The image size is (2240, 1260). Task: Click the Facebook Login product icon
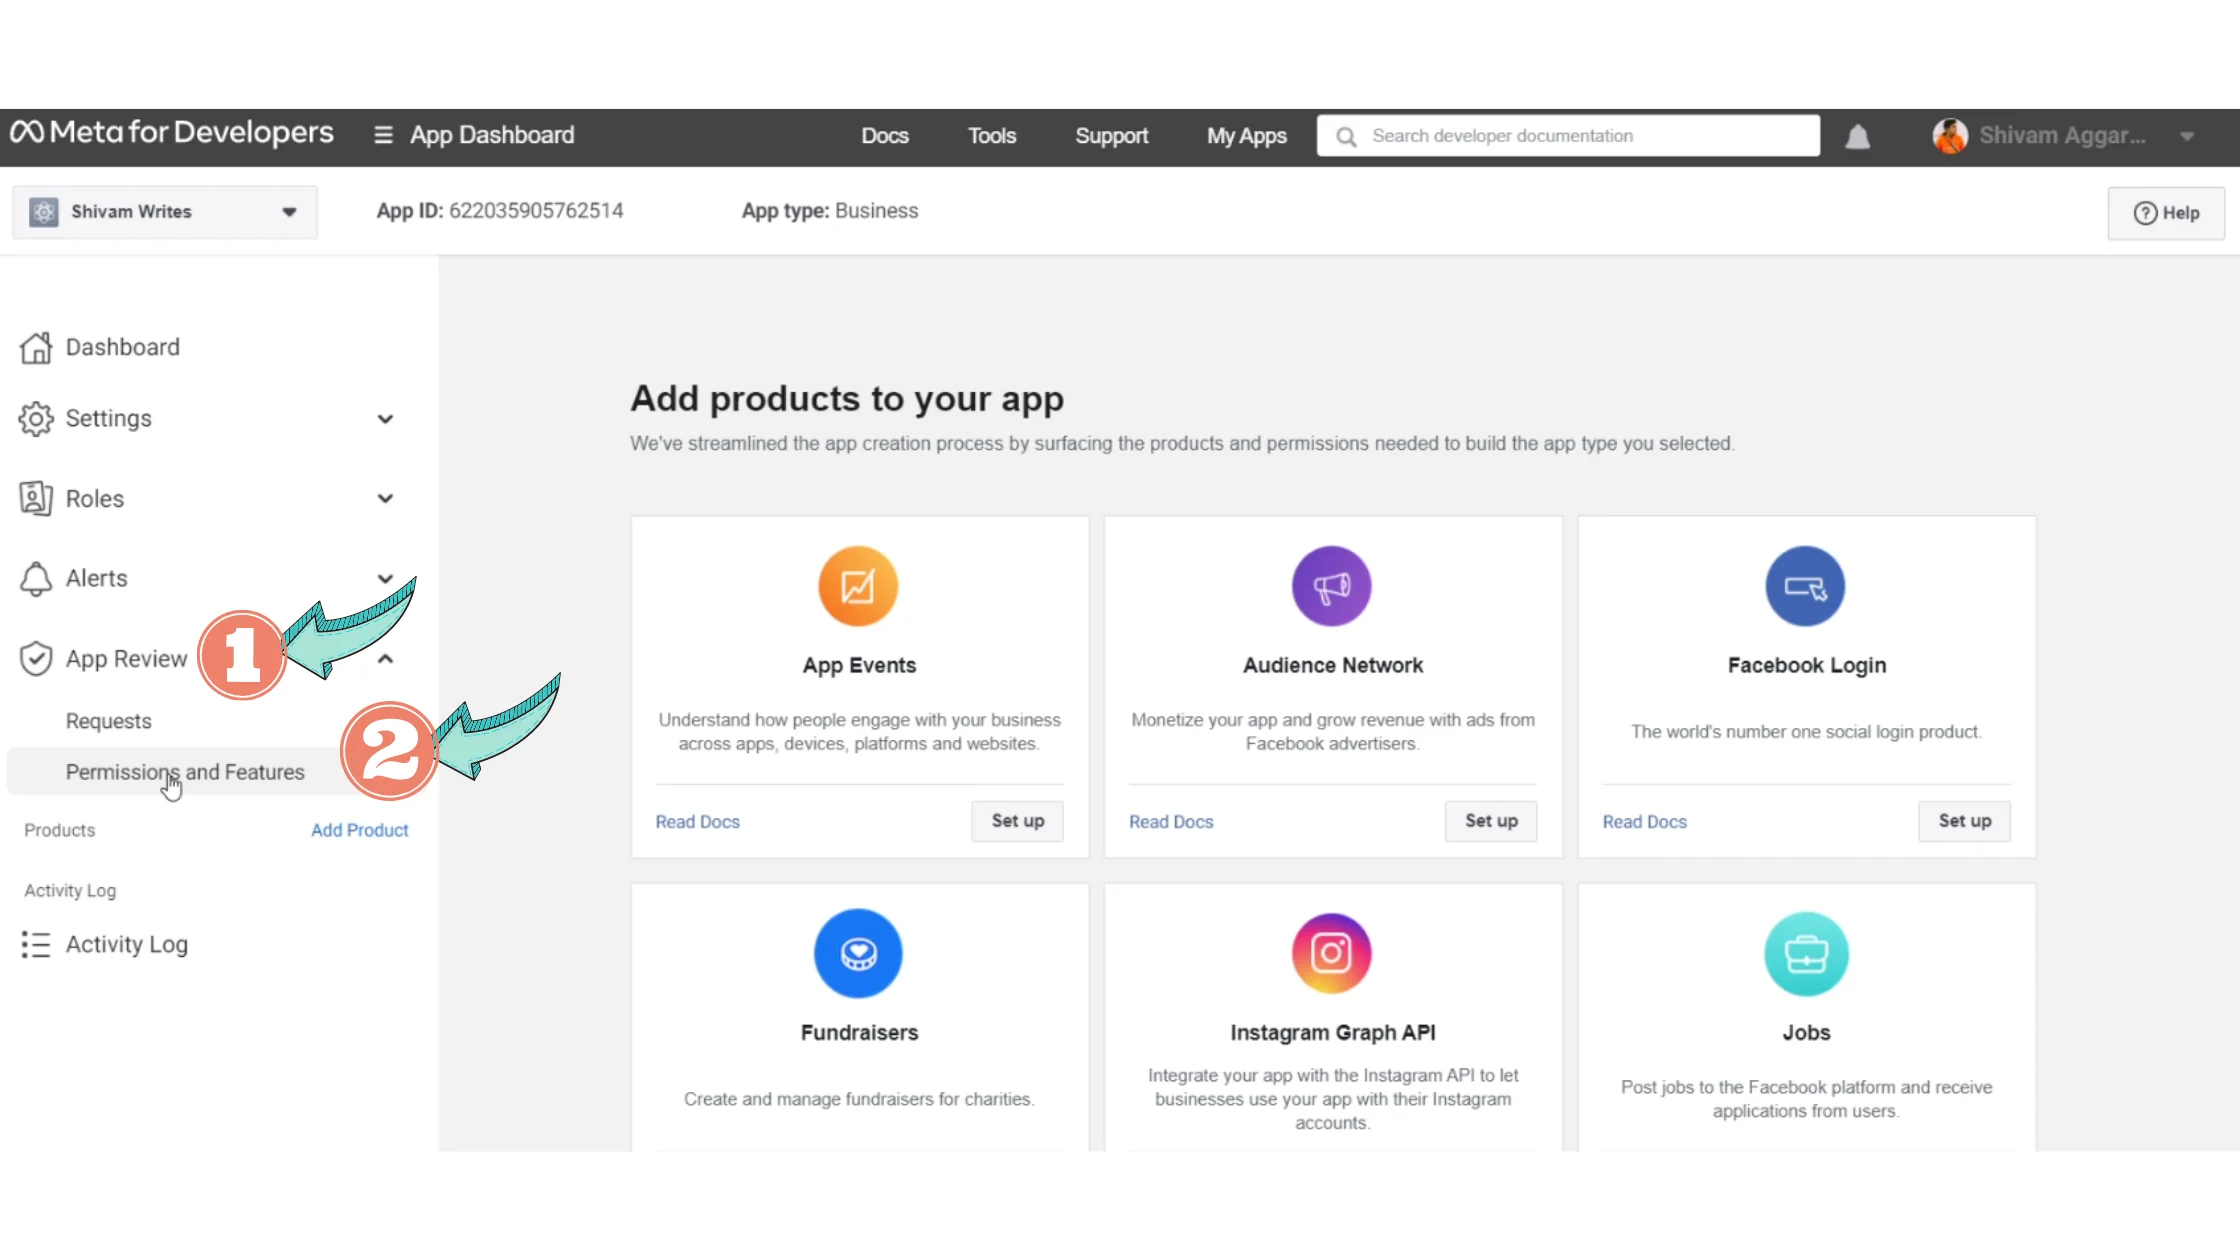click(1805, 586)
